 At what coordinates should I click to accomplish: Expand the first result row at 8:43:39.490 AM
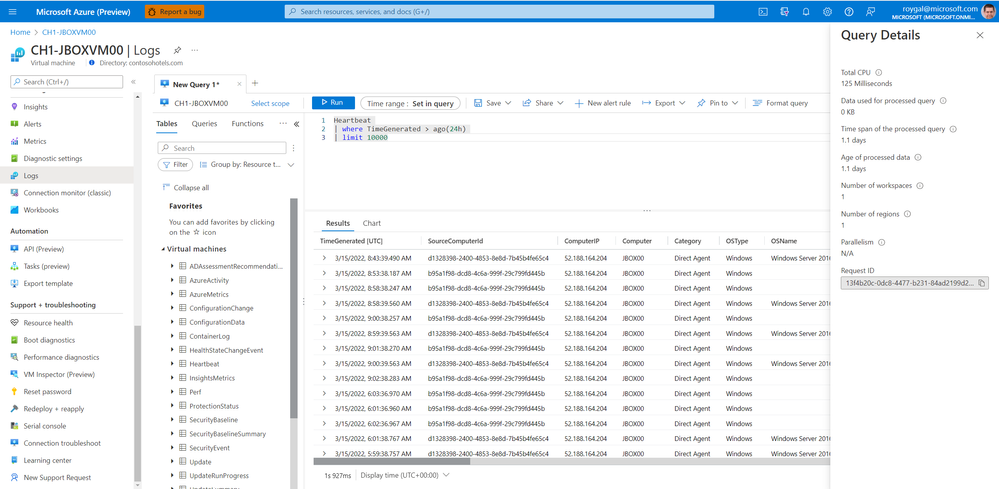324,258
